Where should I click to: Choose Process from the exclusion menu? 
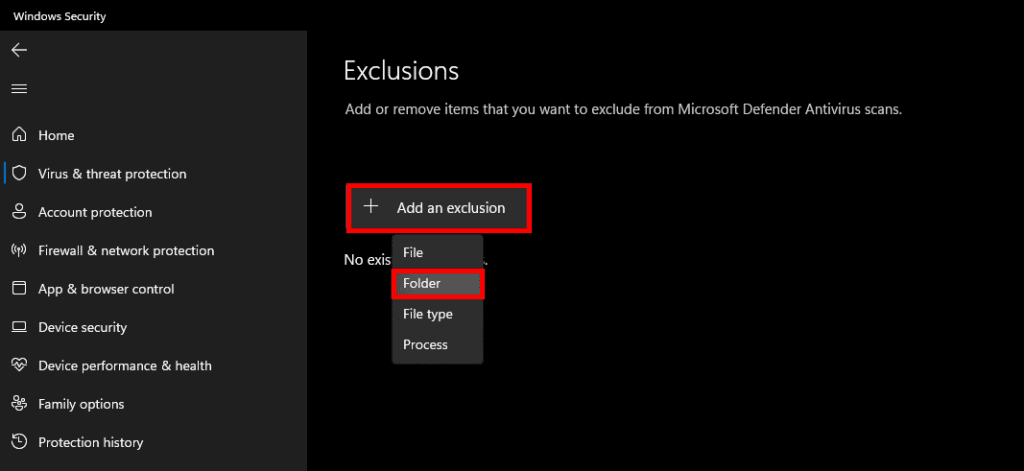tap(438, 344)
